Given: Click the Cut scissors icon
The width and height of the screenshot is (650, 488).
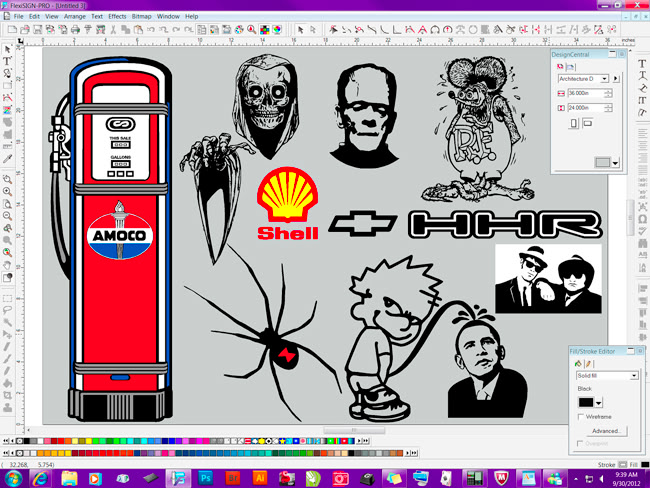Looking at the screenshot, I should pyautogui.click(x=113, y=29).
